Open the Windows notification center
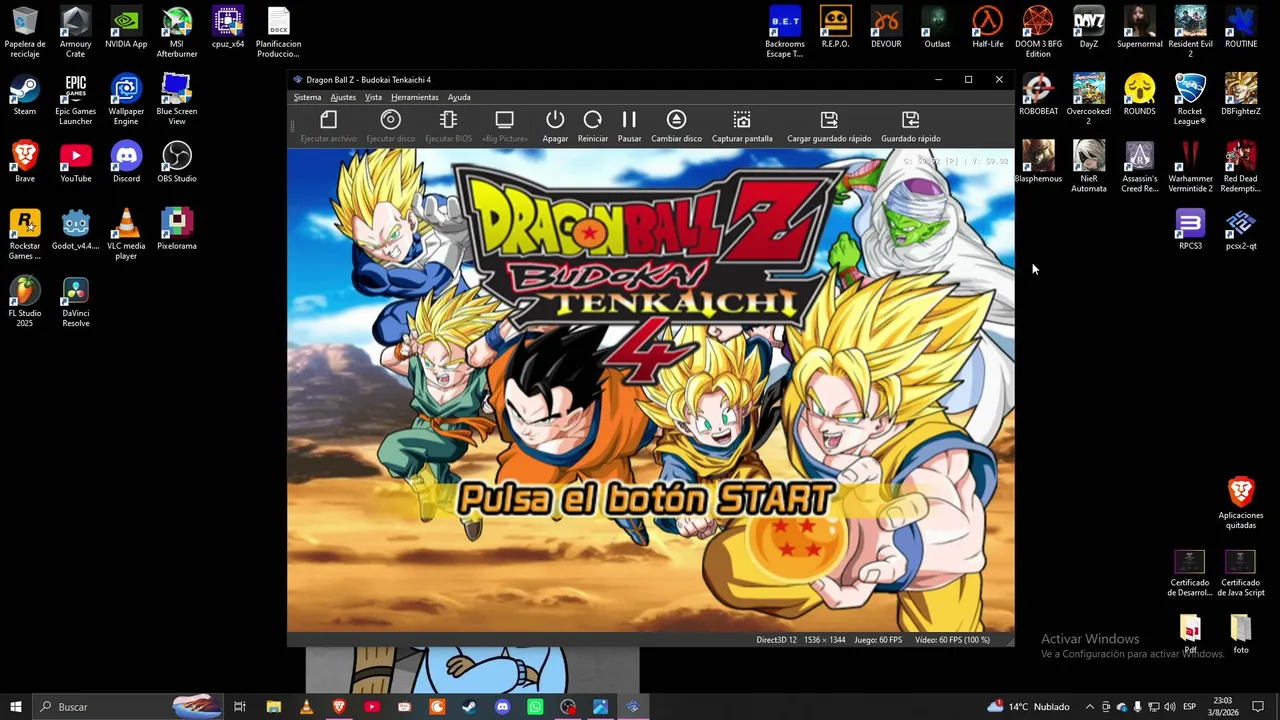This screenshot has height=720, width=1280. click(1258, 707)
